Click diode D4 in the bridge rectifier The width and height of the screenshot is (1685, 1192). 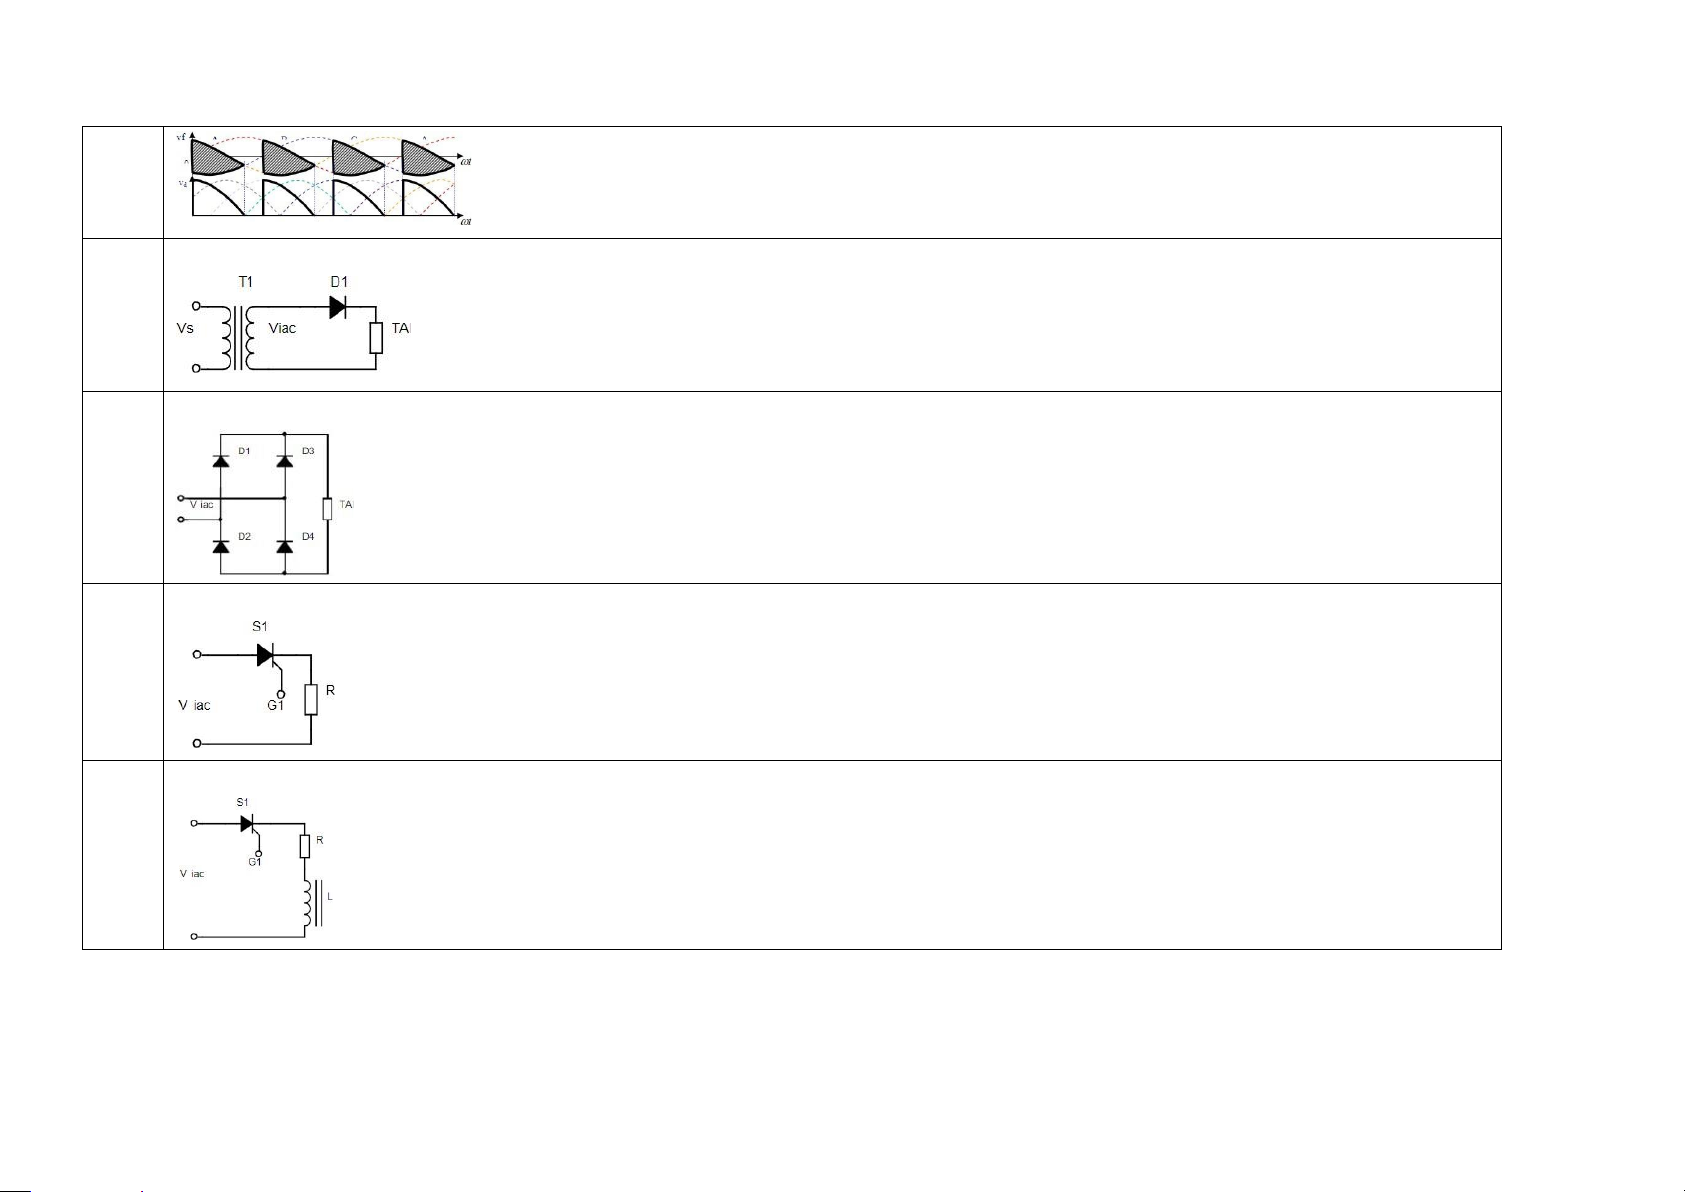[x=284, y=546]
